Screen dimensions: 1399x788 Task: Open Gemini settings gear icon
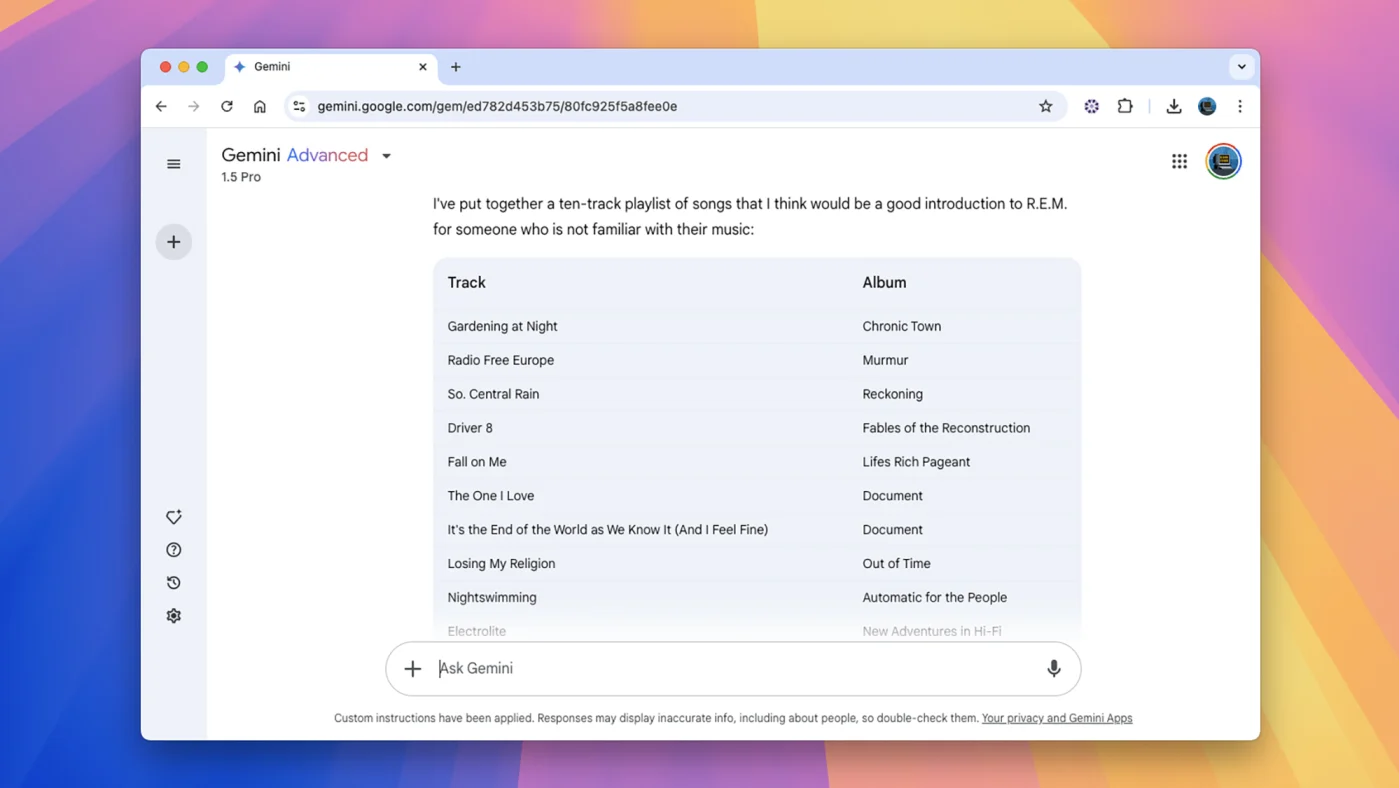174,616
